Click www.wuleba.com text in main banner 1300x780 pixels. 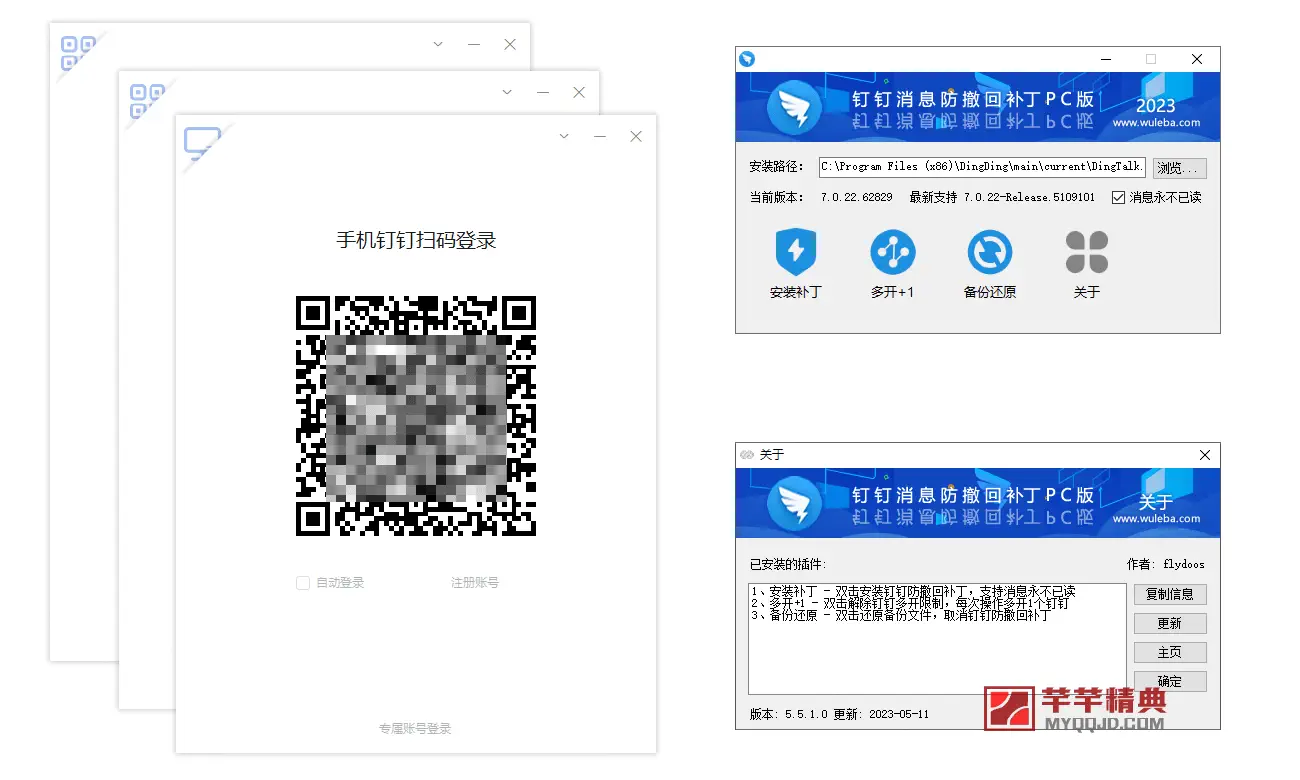point(1157,123)
